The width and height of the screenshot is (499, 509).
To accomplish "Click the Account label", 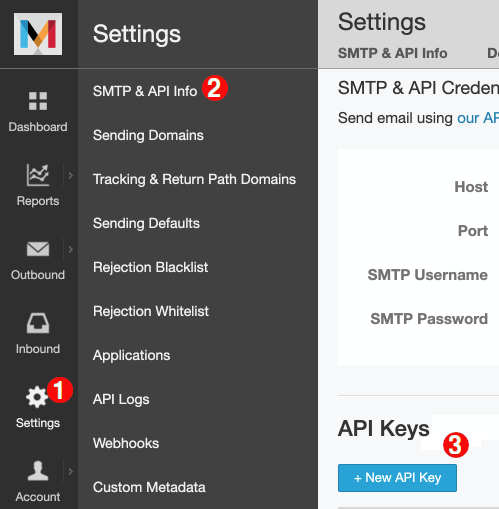I will (x=38, y=497).
